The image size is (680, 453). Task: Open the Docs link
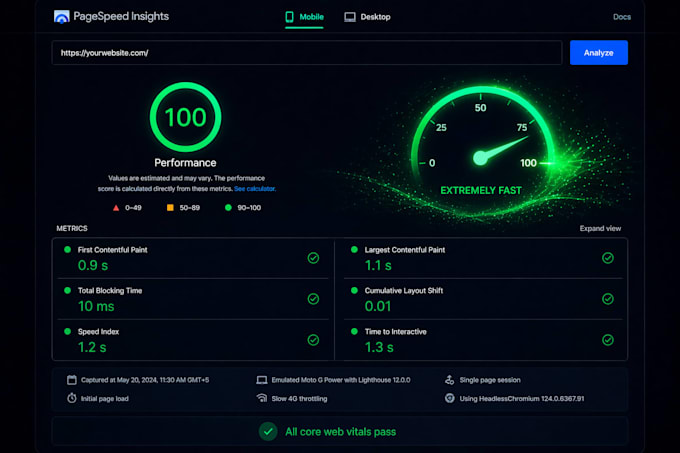622,17
